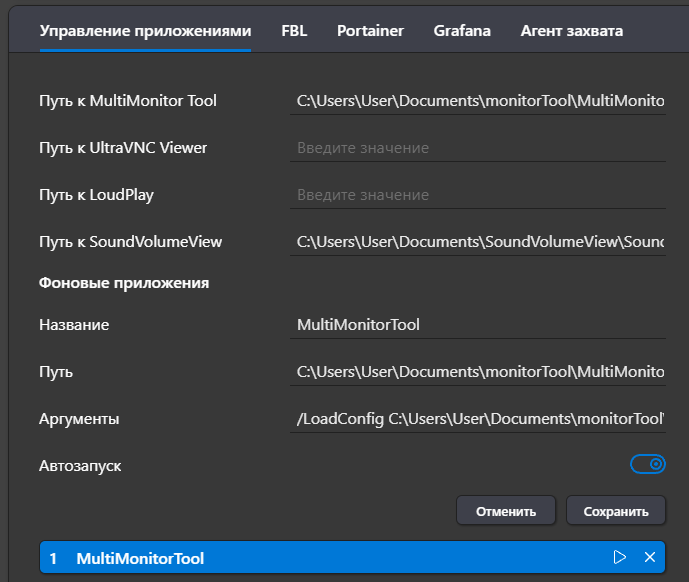Click row number 1 in the app list
Viewport: 689px width, 582px height.
[53, 559]
